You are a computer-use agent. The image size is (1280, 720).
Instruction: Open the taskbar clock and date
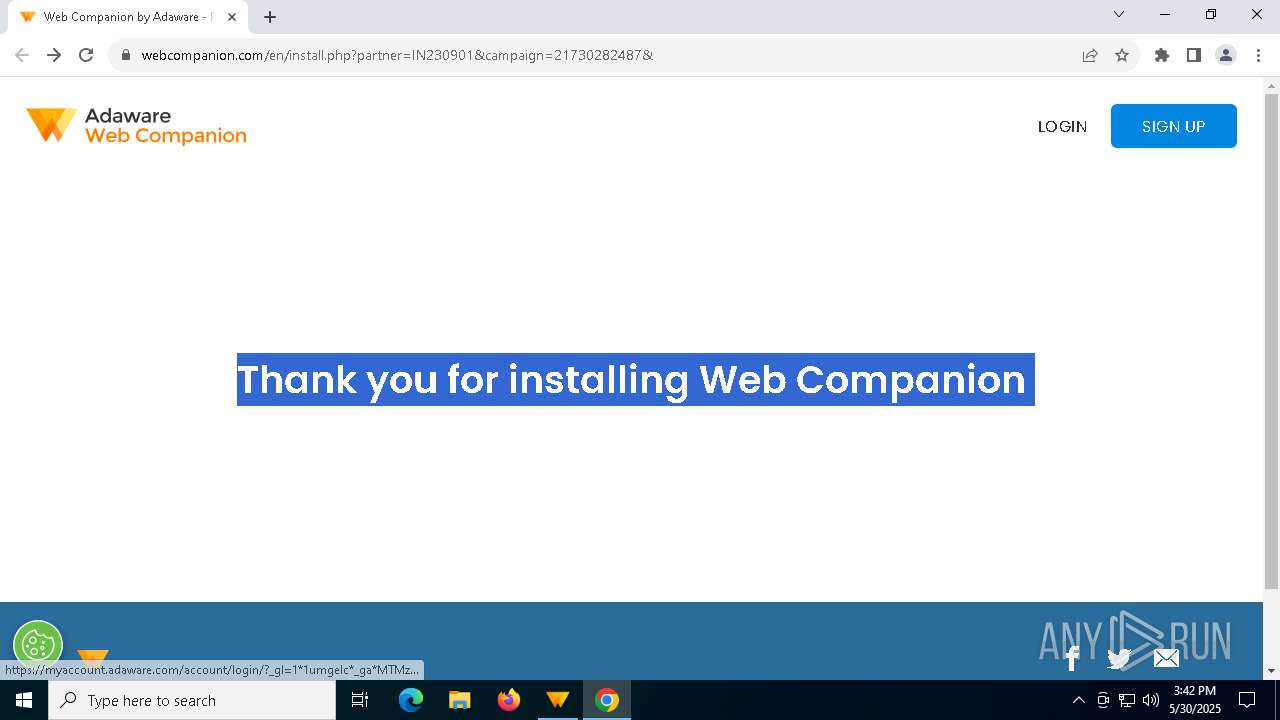click(x=1195, y=700)
